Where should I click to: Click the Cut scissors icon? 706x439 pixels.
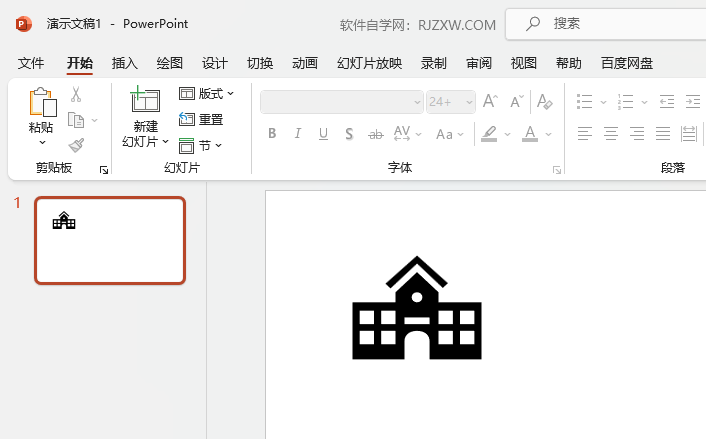(x=76, y=95)
